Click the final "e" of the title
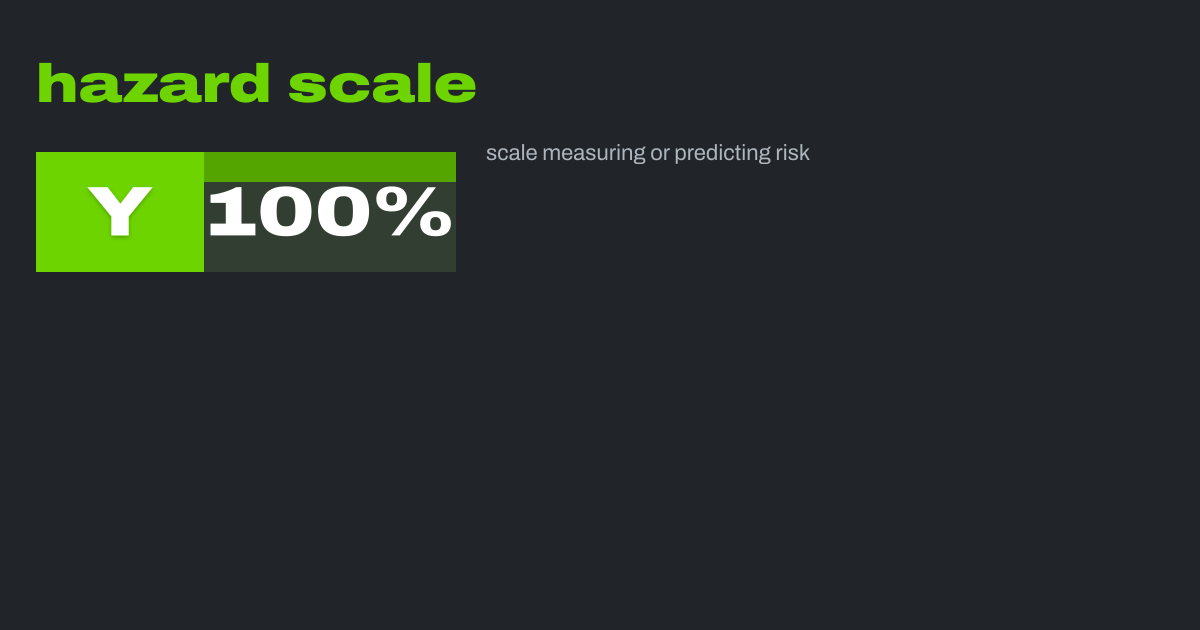 457,88
